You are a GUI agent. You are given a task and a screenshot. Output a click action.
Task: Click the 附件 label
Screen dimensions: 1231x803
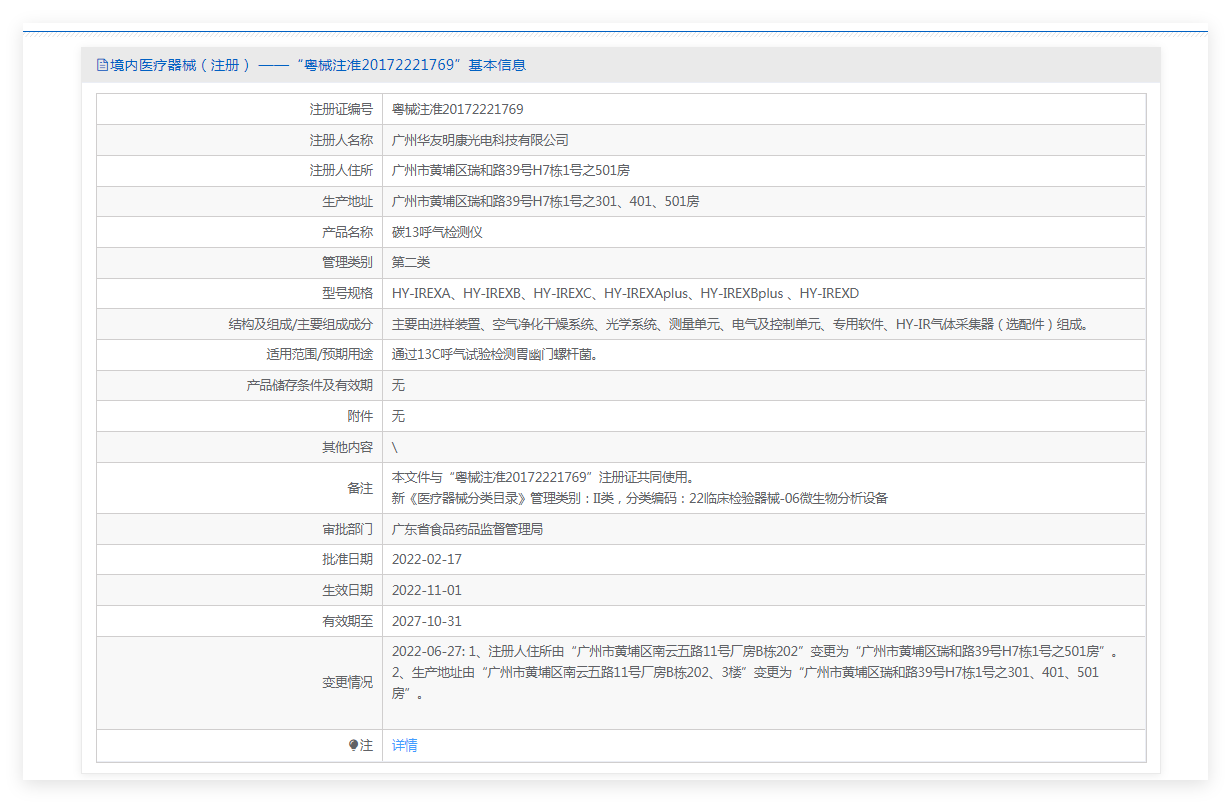coord(360,416)
